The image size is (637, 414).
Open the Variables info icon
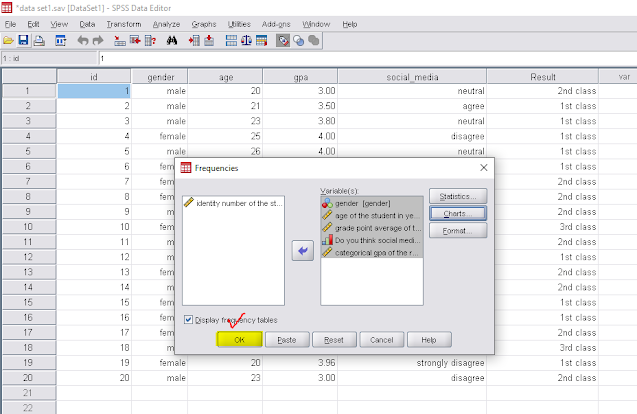[150, 41]
